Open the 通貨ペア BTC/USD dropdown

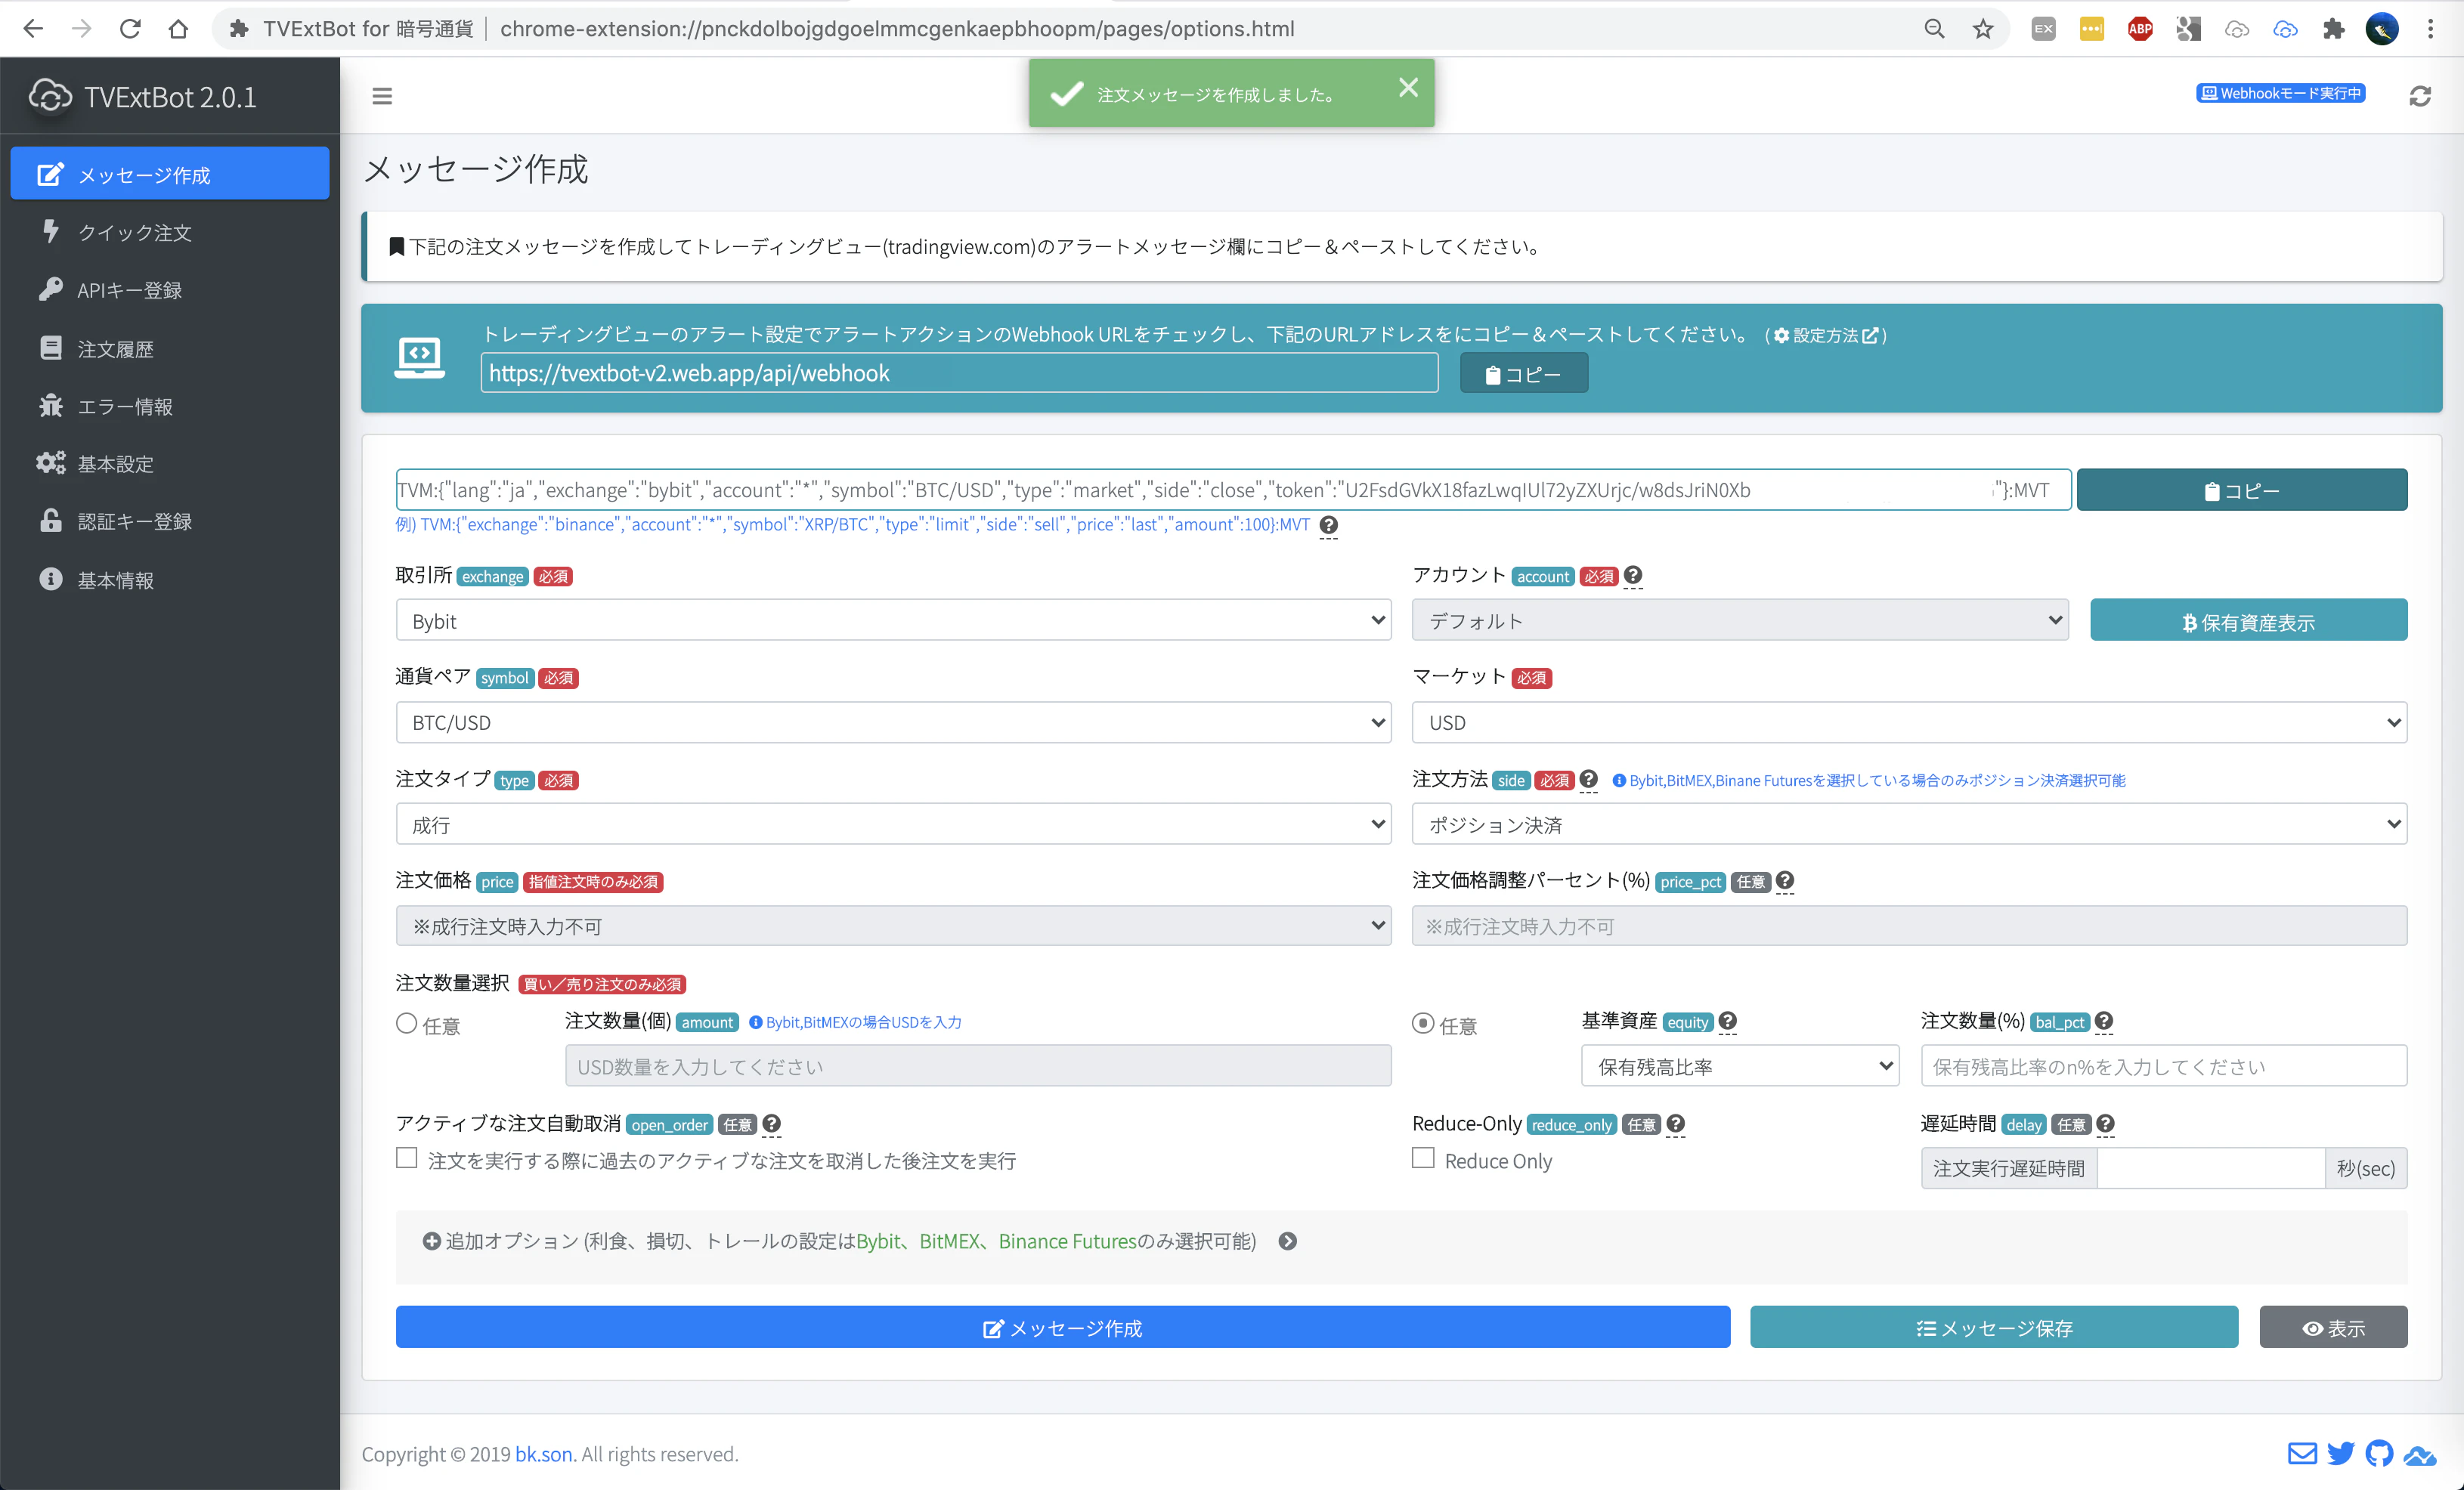point(893,722)
